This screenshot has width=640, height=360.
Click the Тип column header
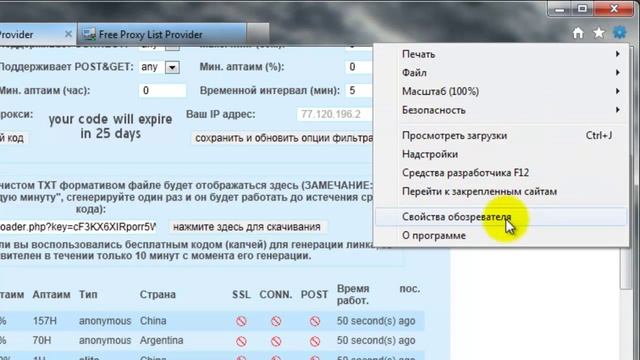88,295
